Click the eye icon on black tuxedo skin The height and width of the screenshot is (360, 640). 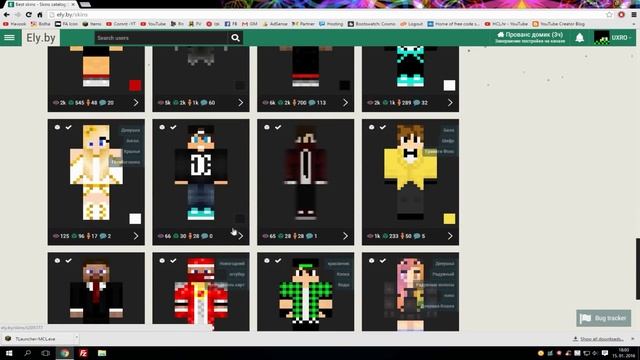coord(57,260)
